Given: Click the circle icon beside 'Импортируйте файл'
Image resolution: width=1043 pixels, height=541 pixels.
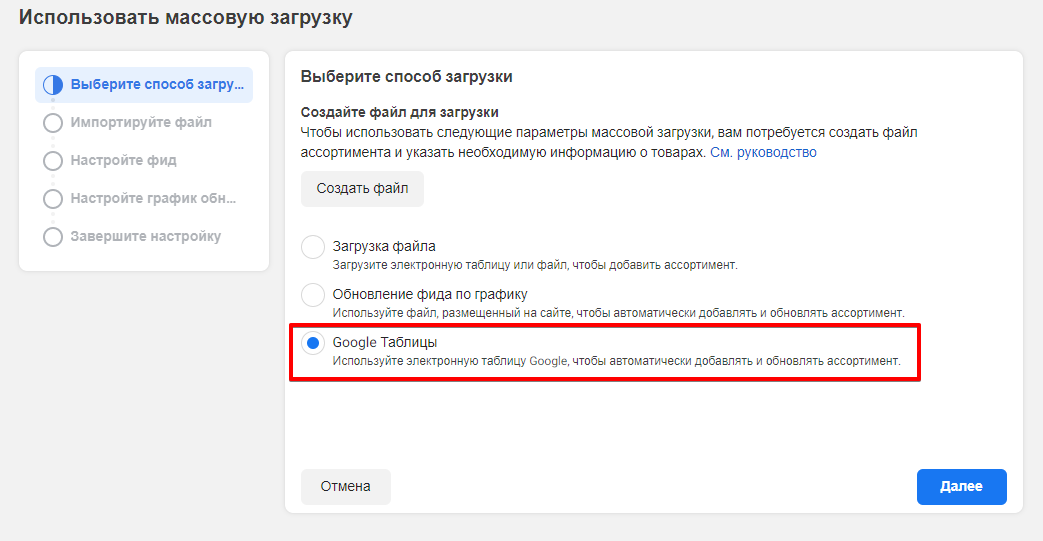Looking at the screenshot, I should coord(53,123).
